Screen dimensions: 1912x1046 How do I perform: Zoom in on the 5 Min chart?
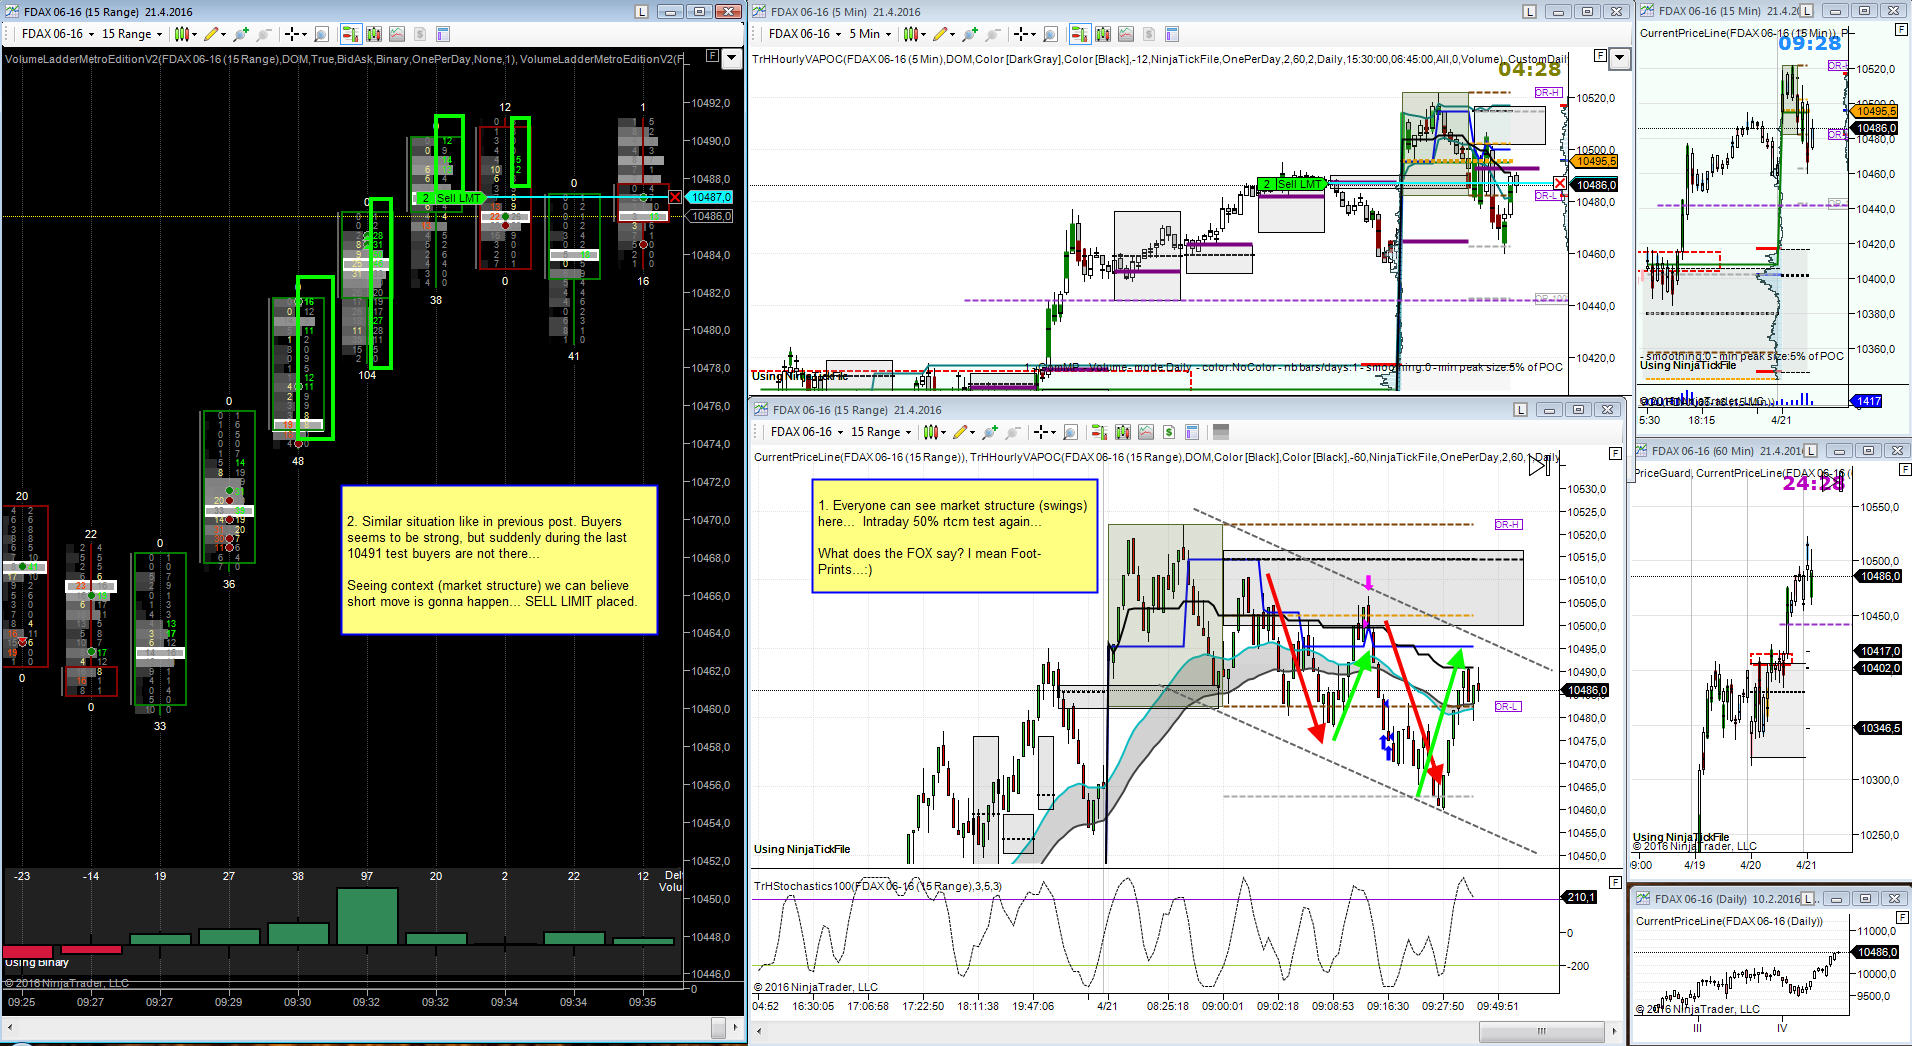(969, 34)
